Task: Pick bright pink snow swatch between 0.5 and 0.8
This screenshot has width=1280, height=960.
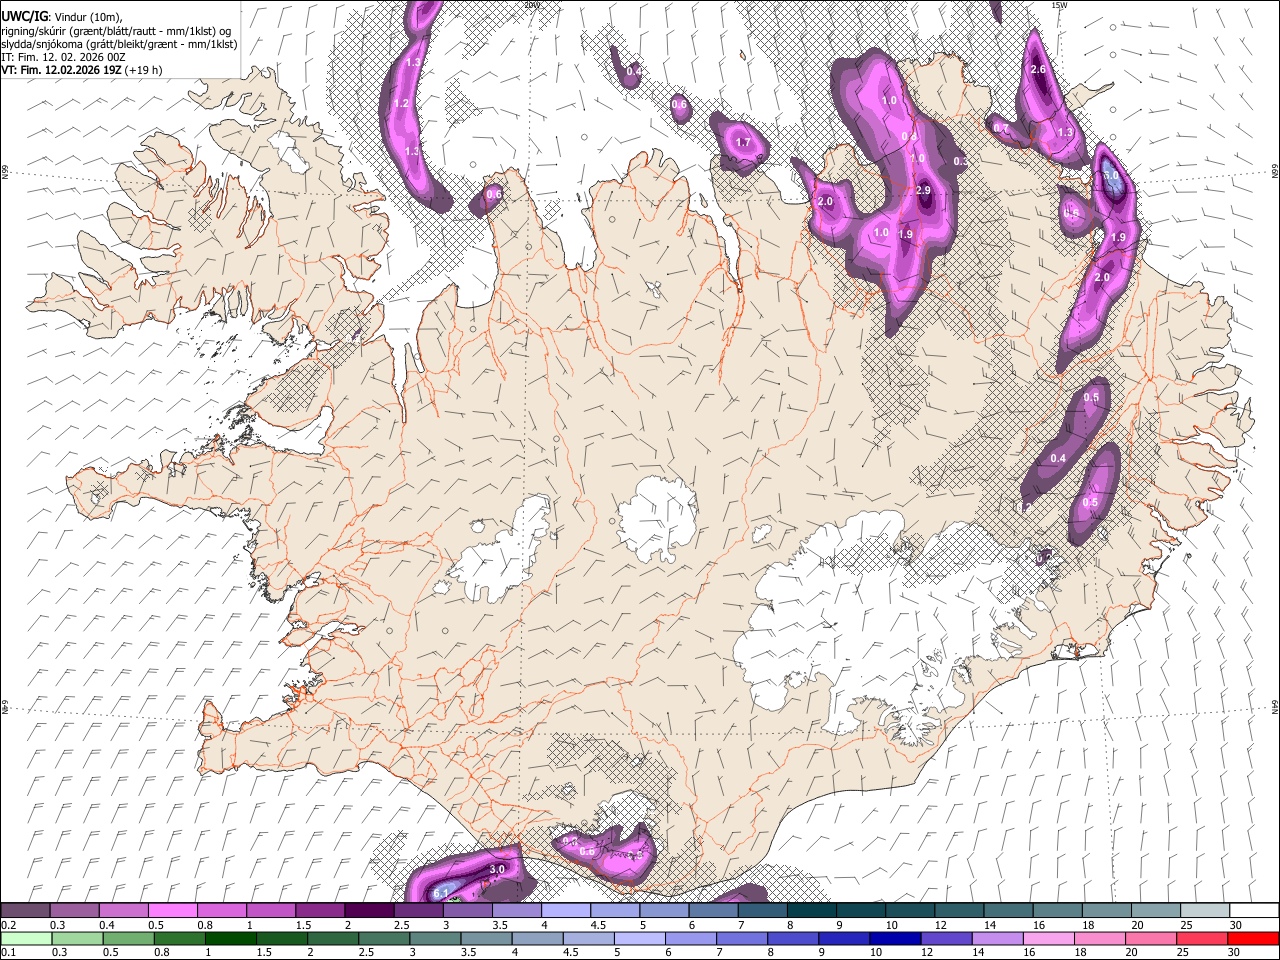Action: (172, 910)
